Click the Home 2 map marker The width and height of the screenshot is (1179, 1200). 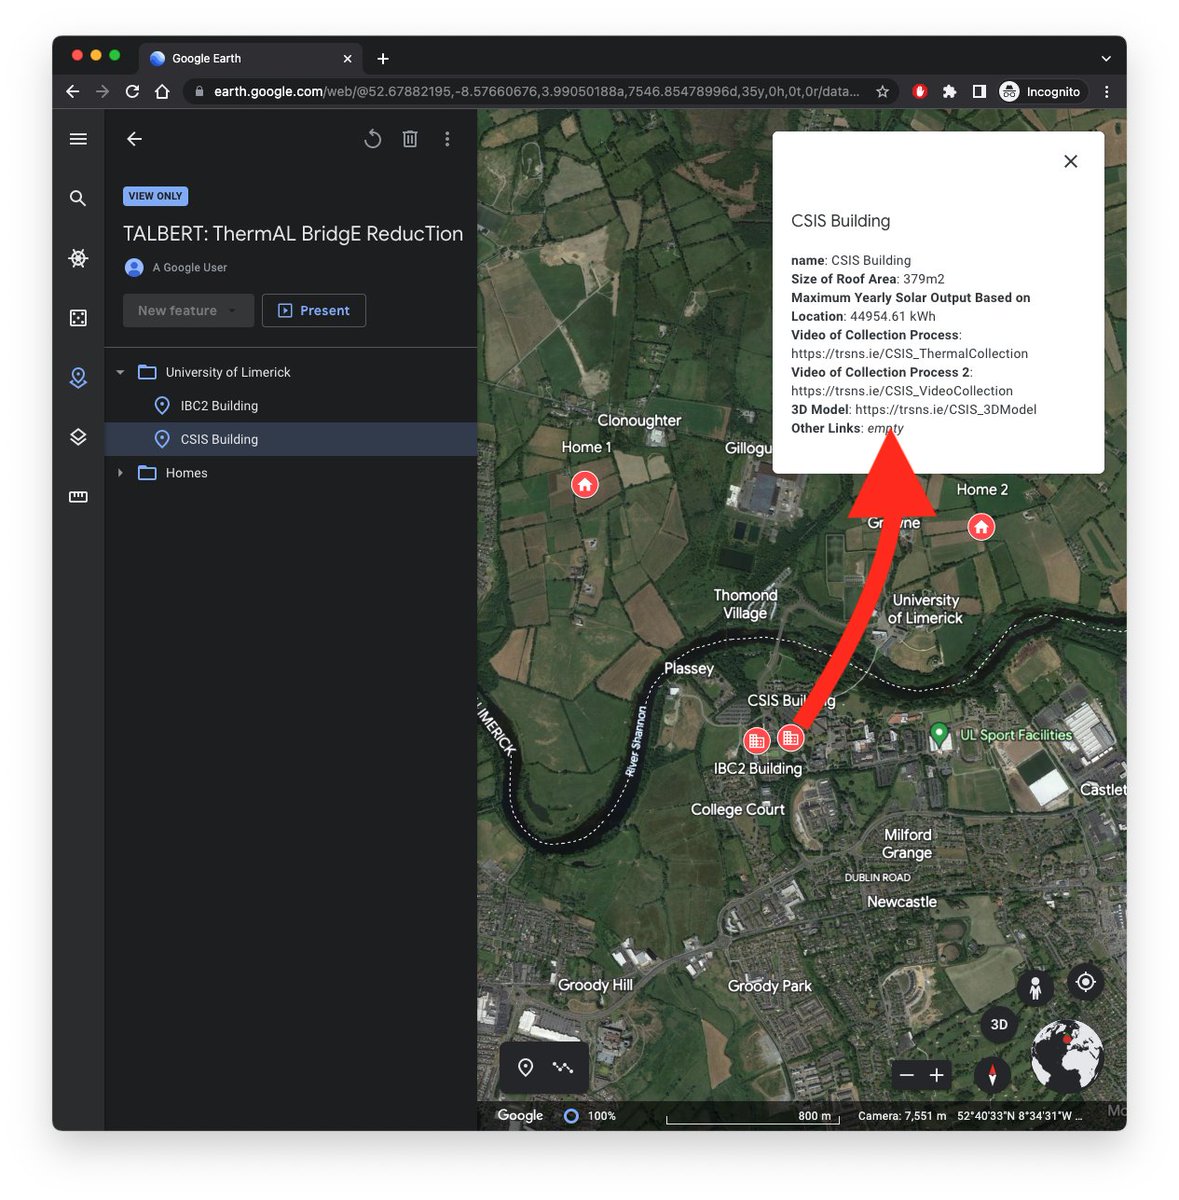pos(981,526)
